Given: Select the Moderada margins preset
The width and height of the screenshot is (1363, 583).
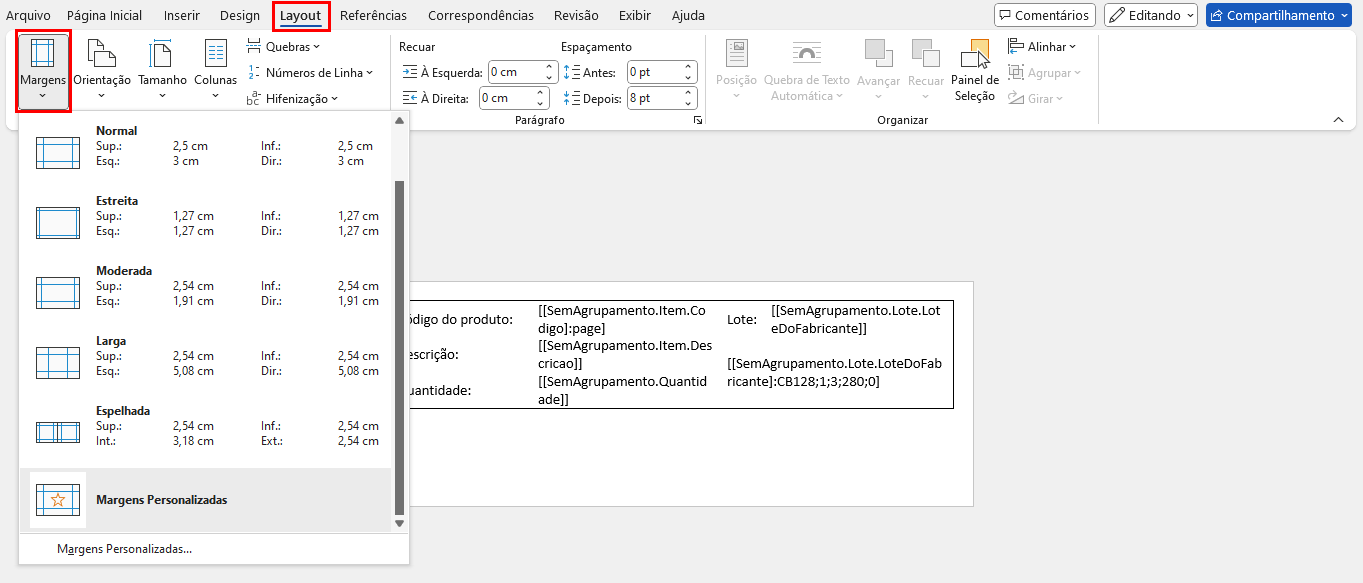Looking at the screenshot, I should pyautogui.click(x=205, y=286).
